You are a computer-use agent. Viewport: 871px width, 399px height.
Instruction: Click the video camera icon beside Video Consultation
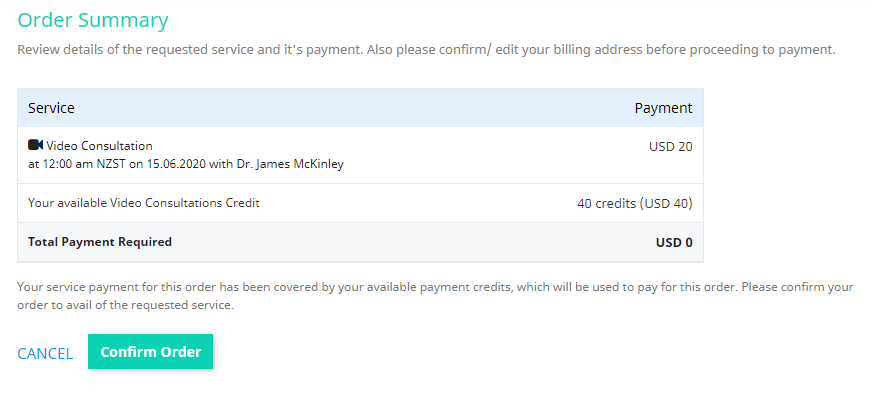[36, 146]
